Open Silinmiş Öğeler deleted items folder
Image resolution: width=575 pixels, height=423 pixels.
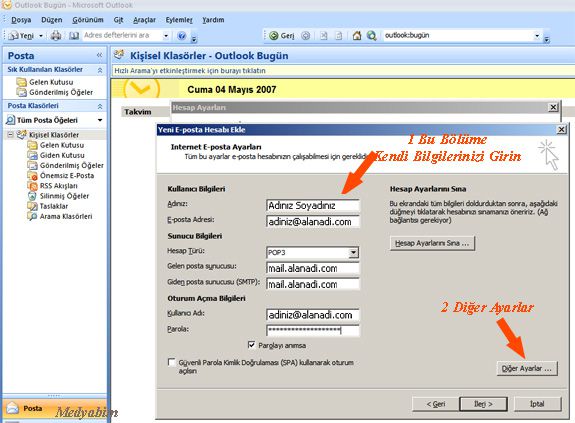pos(64,196)
